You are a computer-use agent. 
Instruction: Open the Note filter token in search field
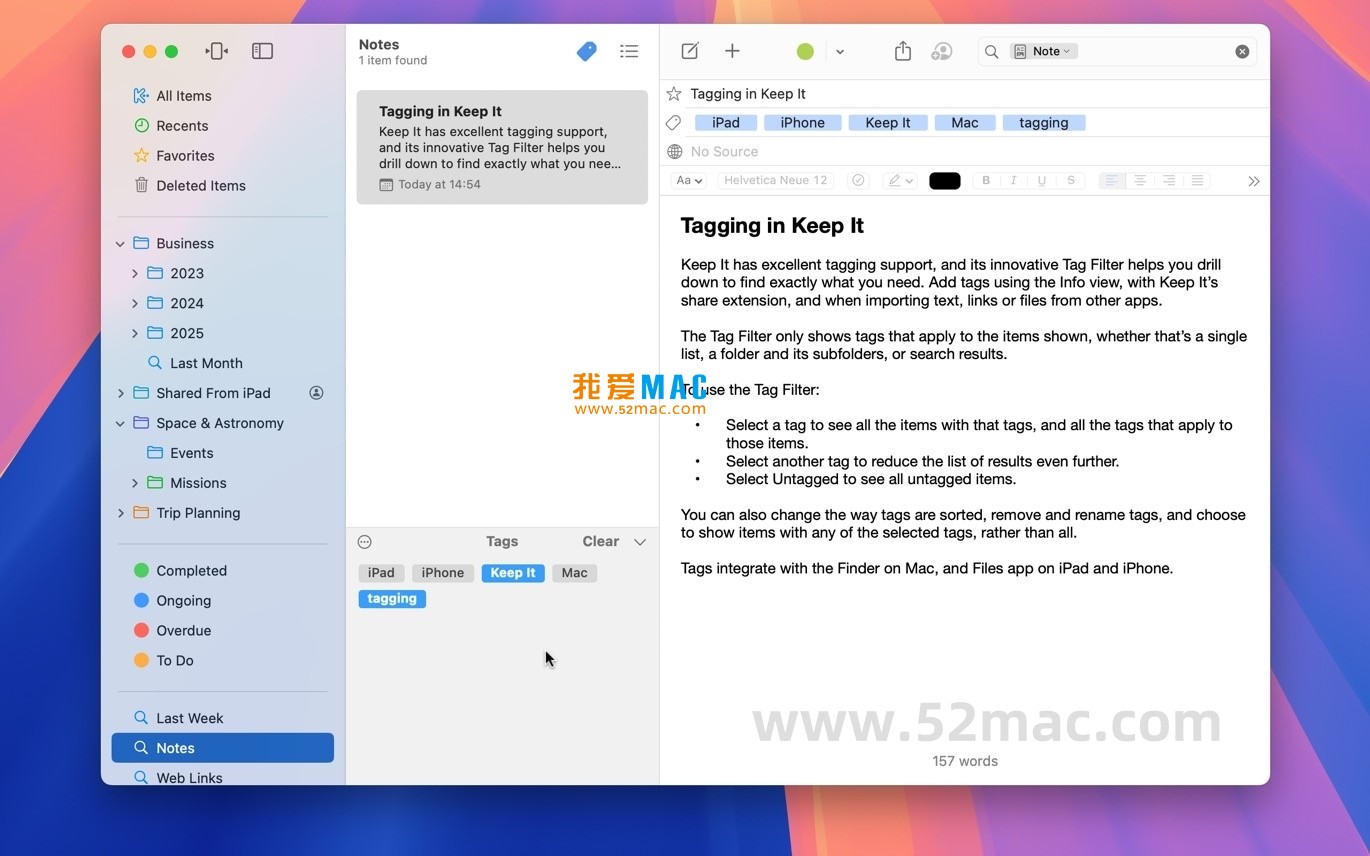(1043, 50)
